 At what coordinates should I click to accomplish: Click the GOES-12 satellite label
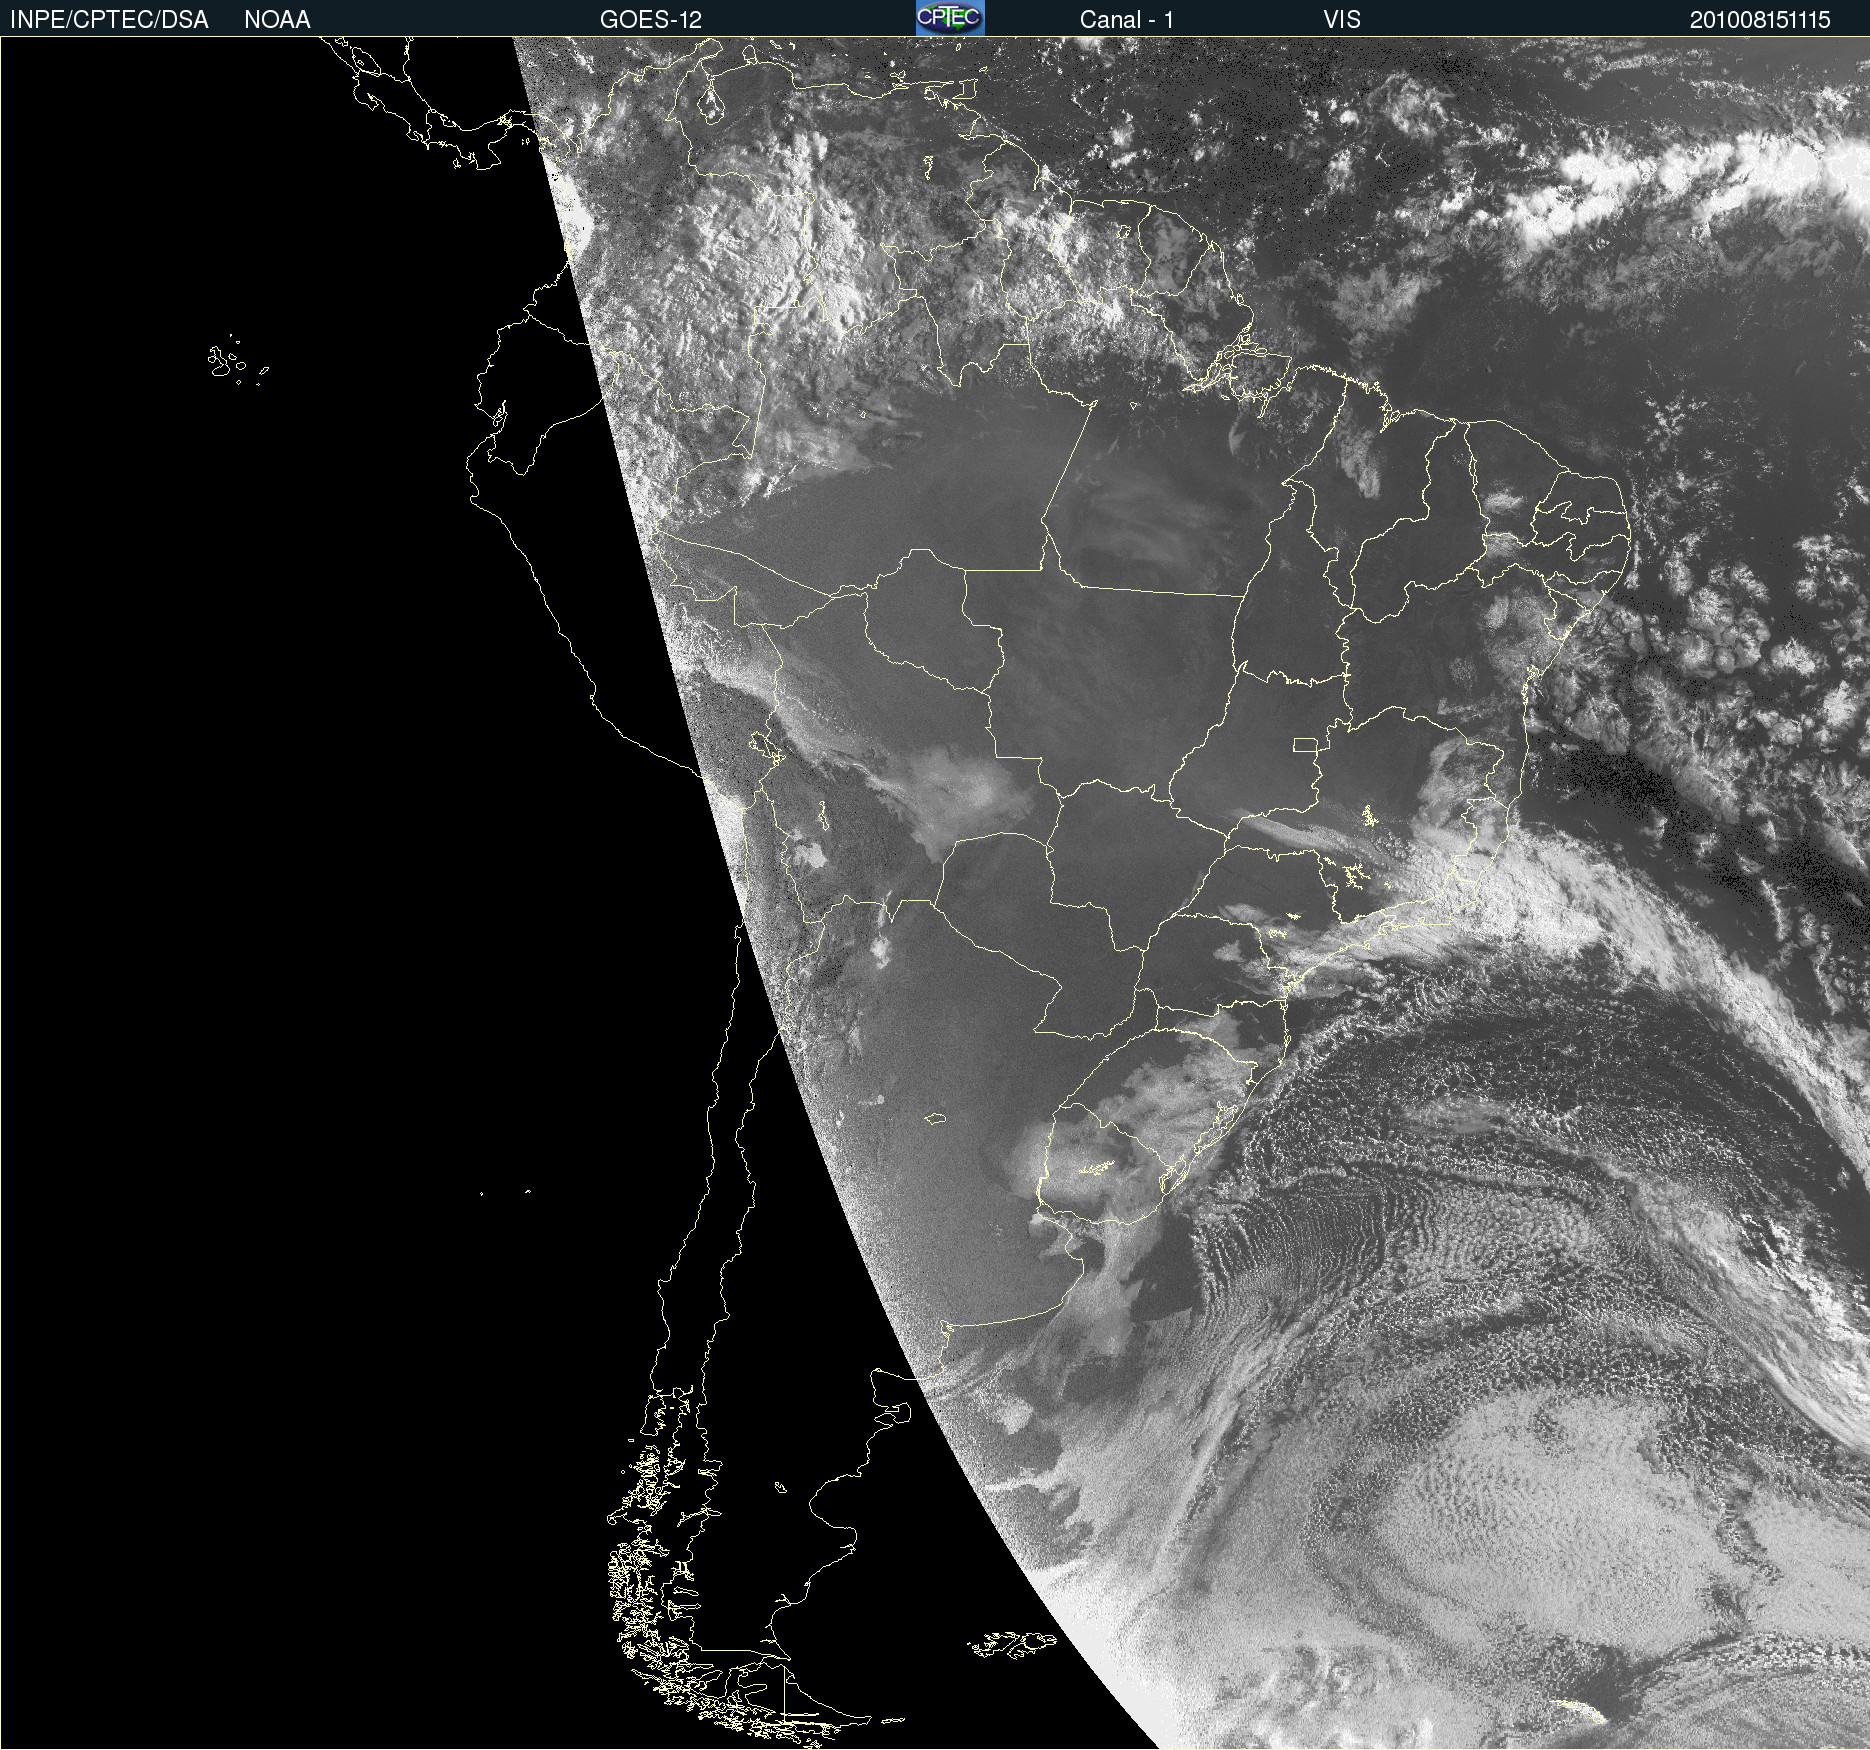(x=651, y=20)
